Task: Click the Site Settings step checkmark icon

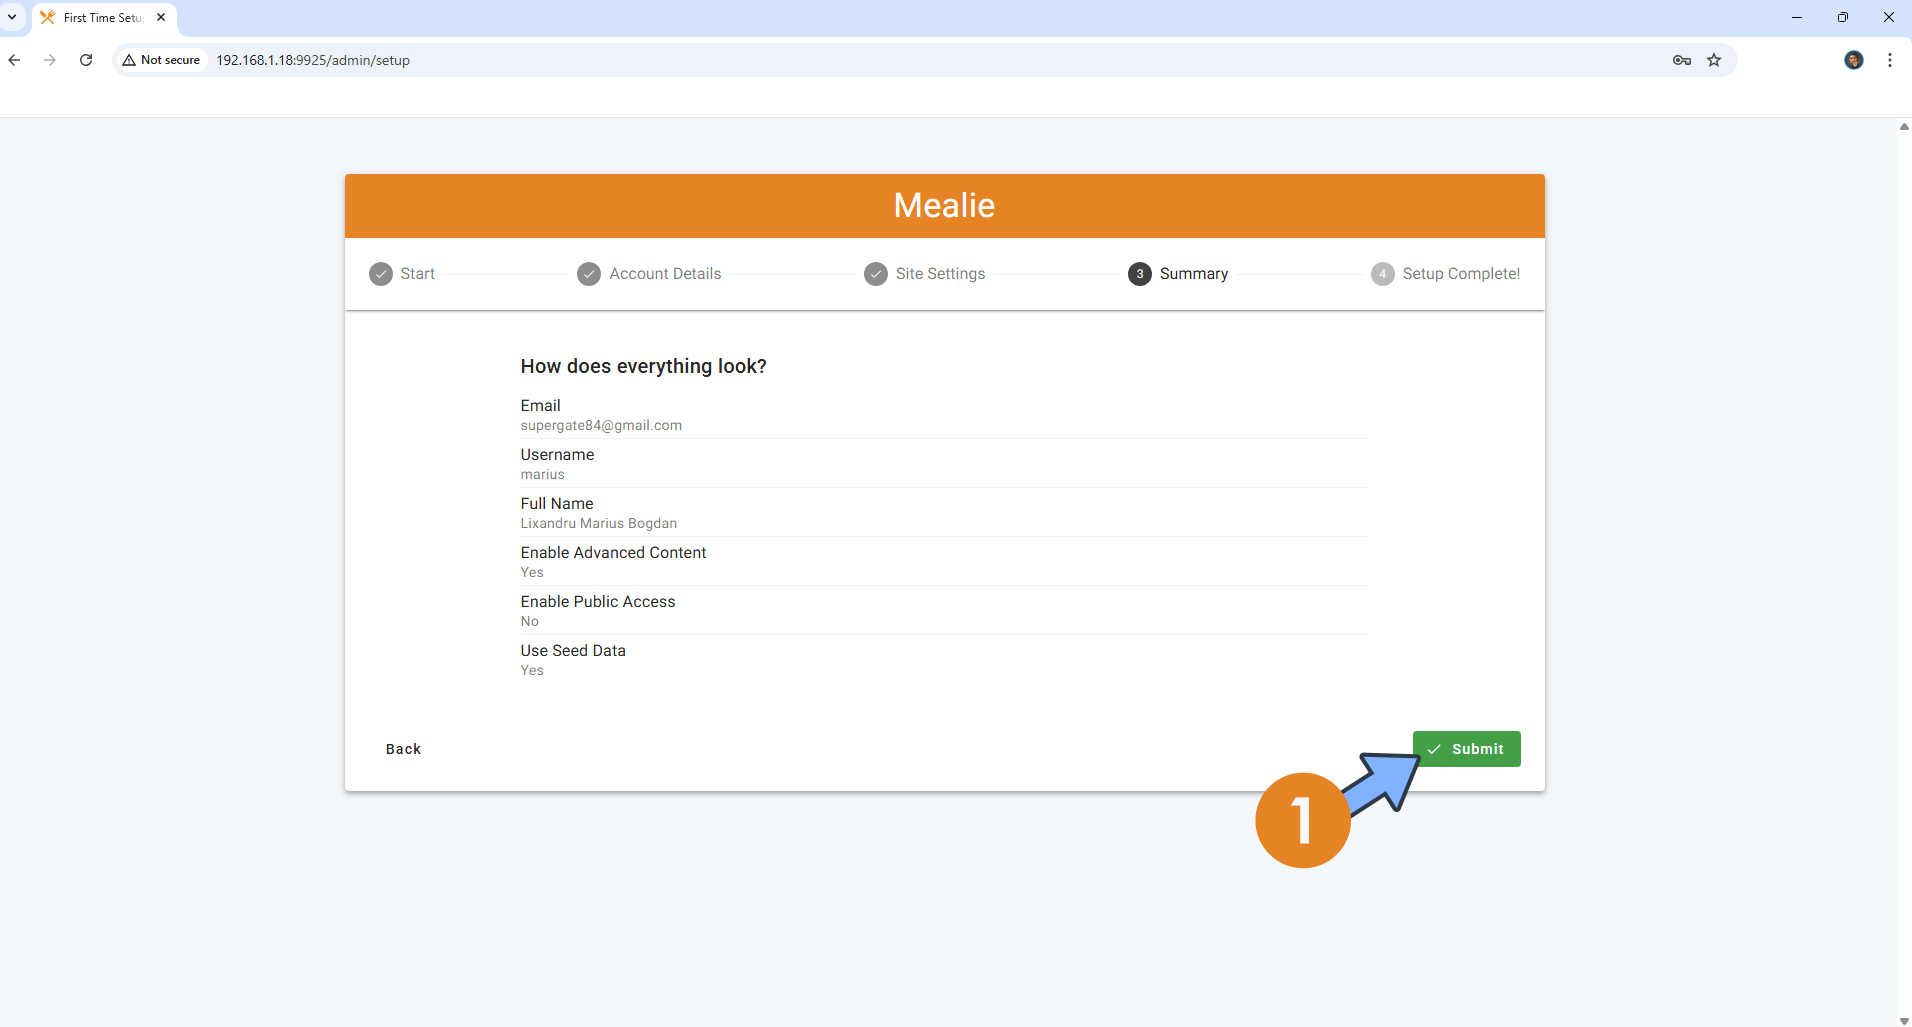Action: click(x=876, y=274)
